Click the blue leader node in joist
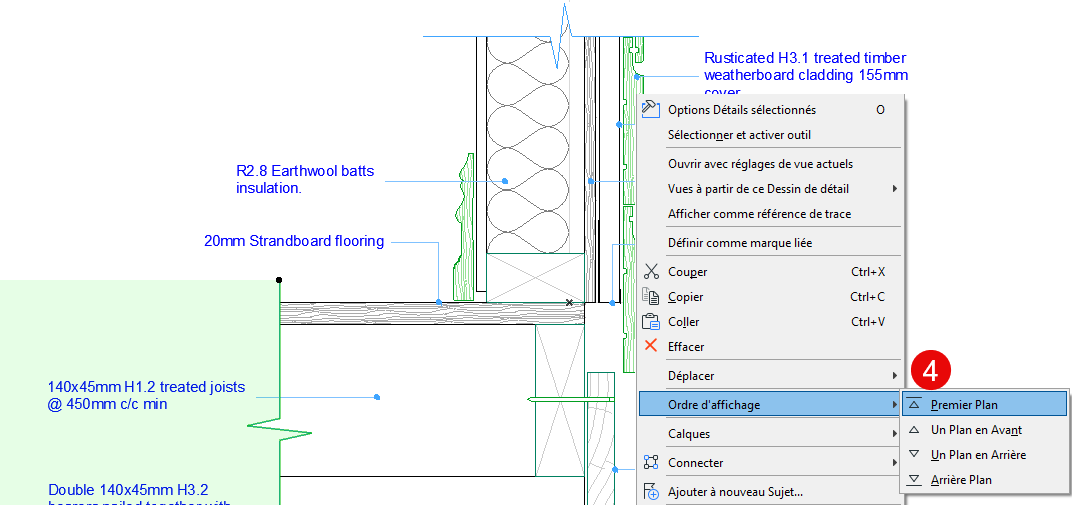The width and height of the screenshot is (1072, 505). pyautogui.click(x=377, y=397)
